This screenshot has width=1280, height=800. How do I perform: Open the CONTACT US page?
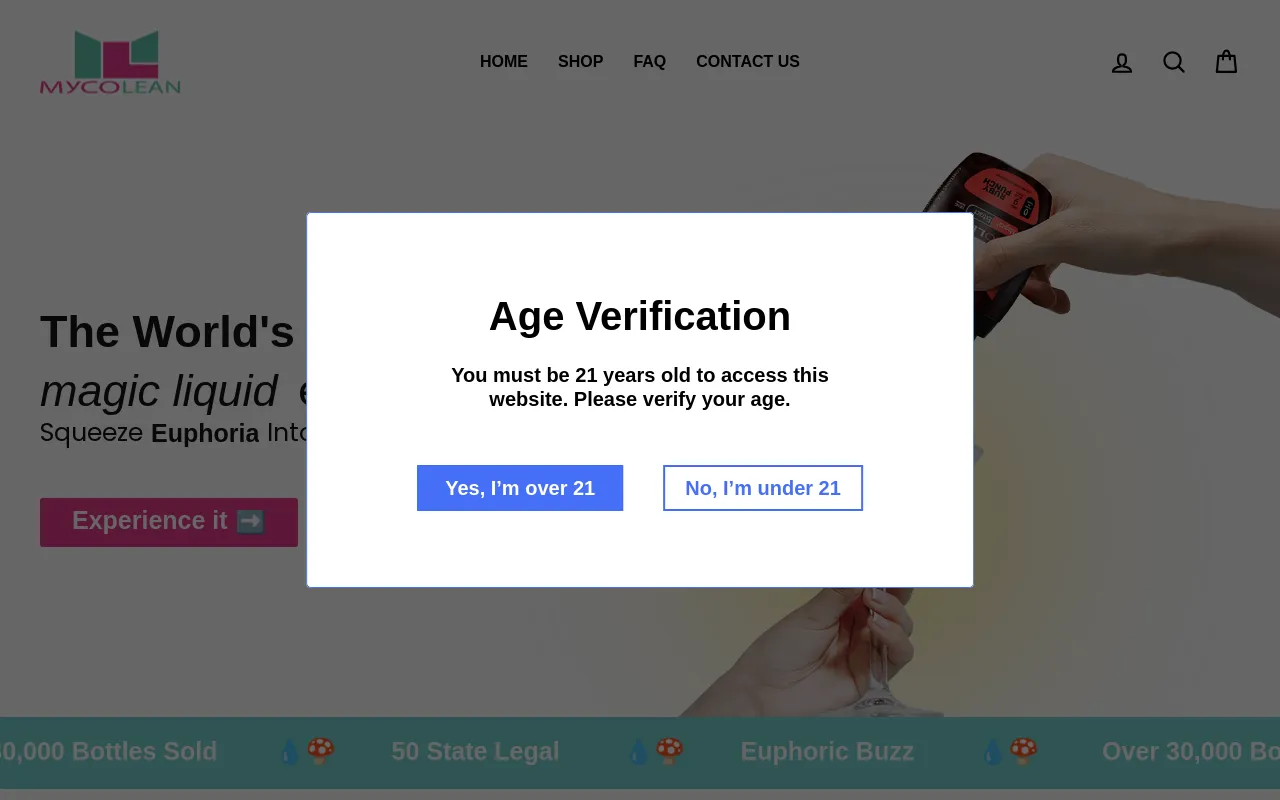coord(748,61)
